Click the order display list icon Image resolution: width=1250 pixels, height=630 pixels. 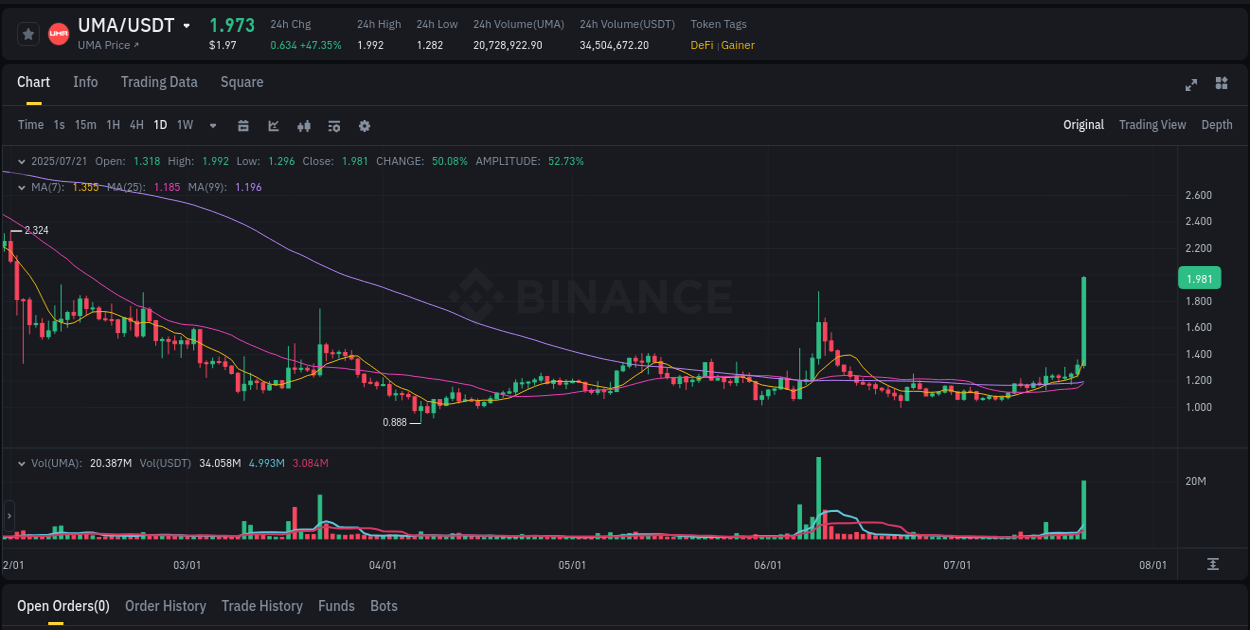[334, 126]
